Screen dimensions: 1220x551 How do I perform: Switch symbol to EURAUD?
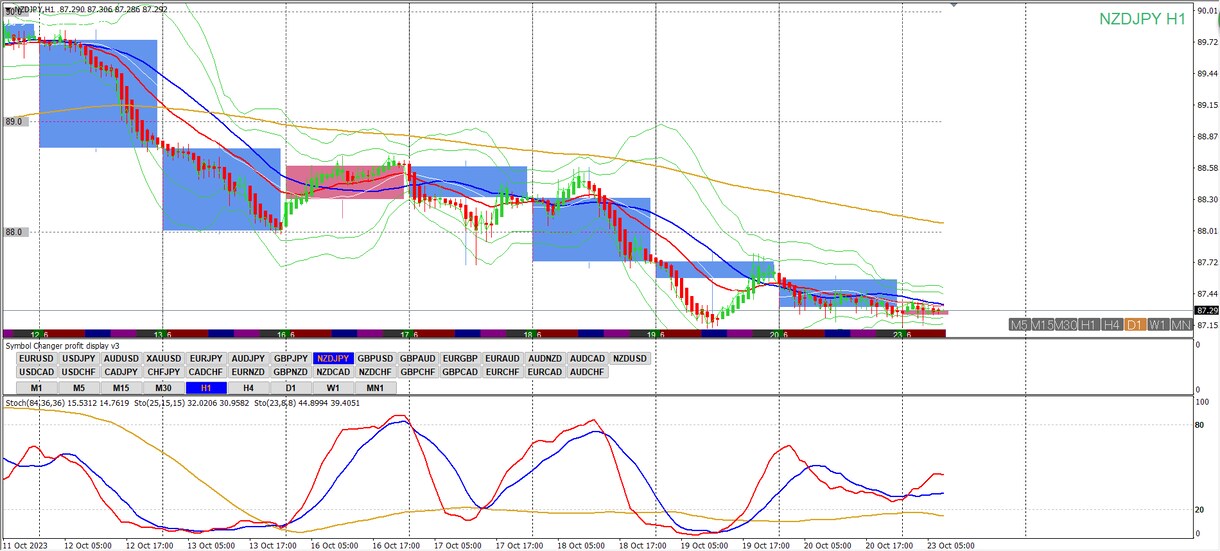click(502, 358)
